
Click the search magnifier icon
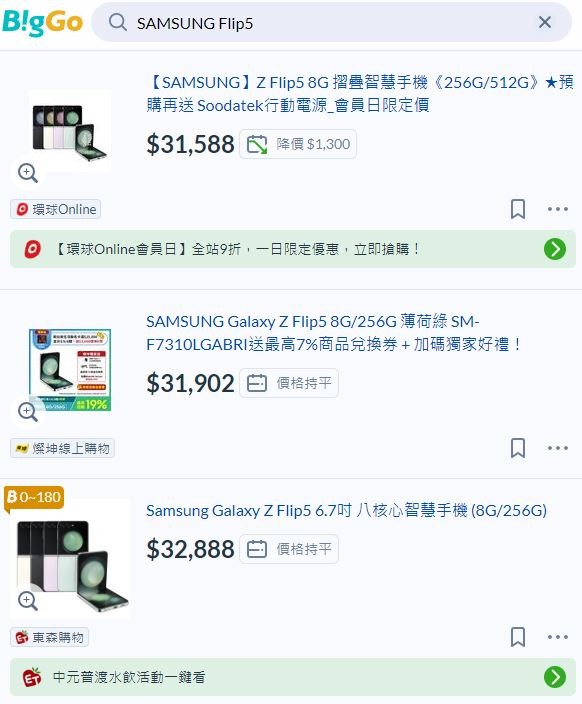point(118,22)
